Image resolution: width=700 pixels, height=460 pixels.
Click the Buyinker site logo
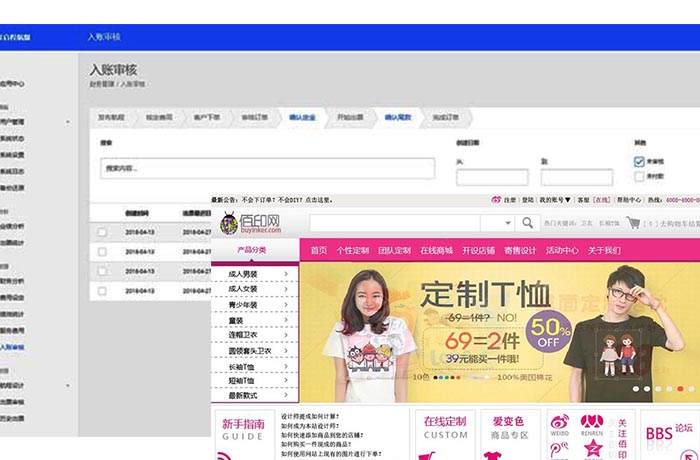[x=250, y=222]
